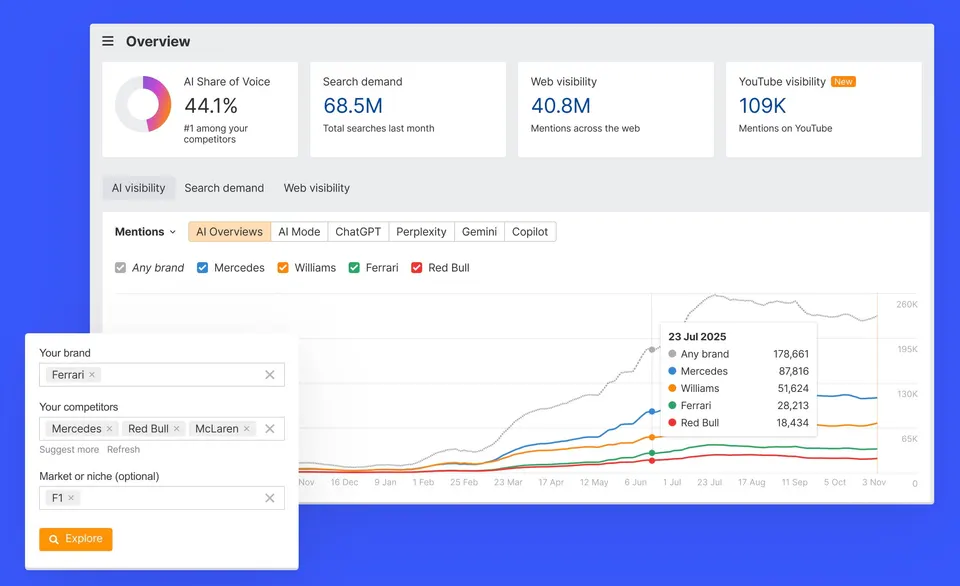Click the orange Explore button
Screen dimensions: 960x586
point(76,539)
